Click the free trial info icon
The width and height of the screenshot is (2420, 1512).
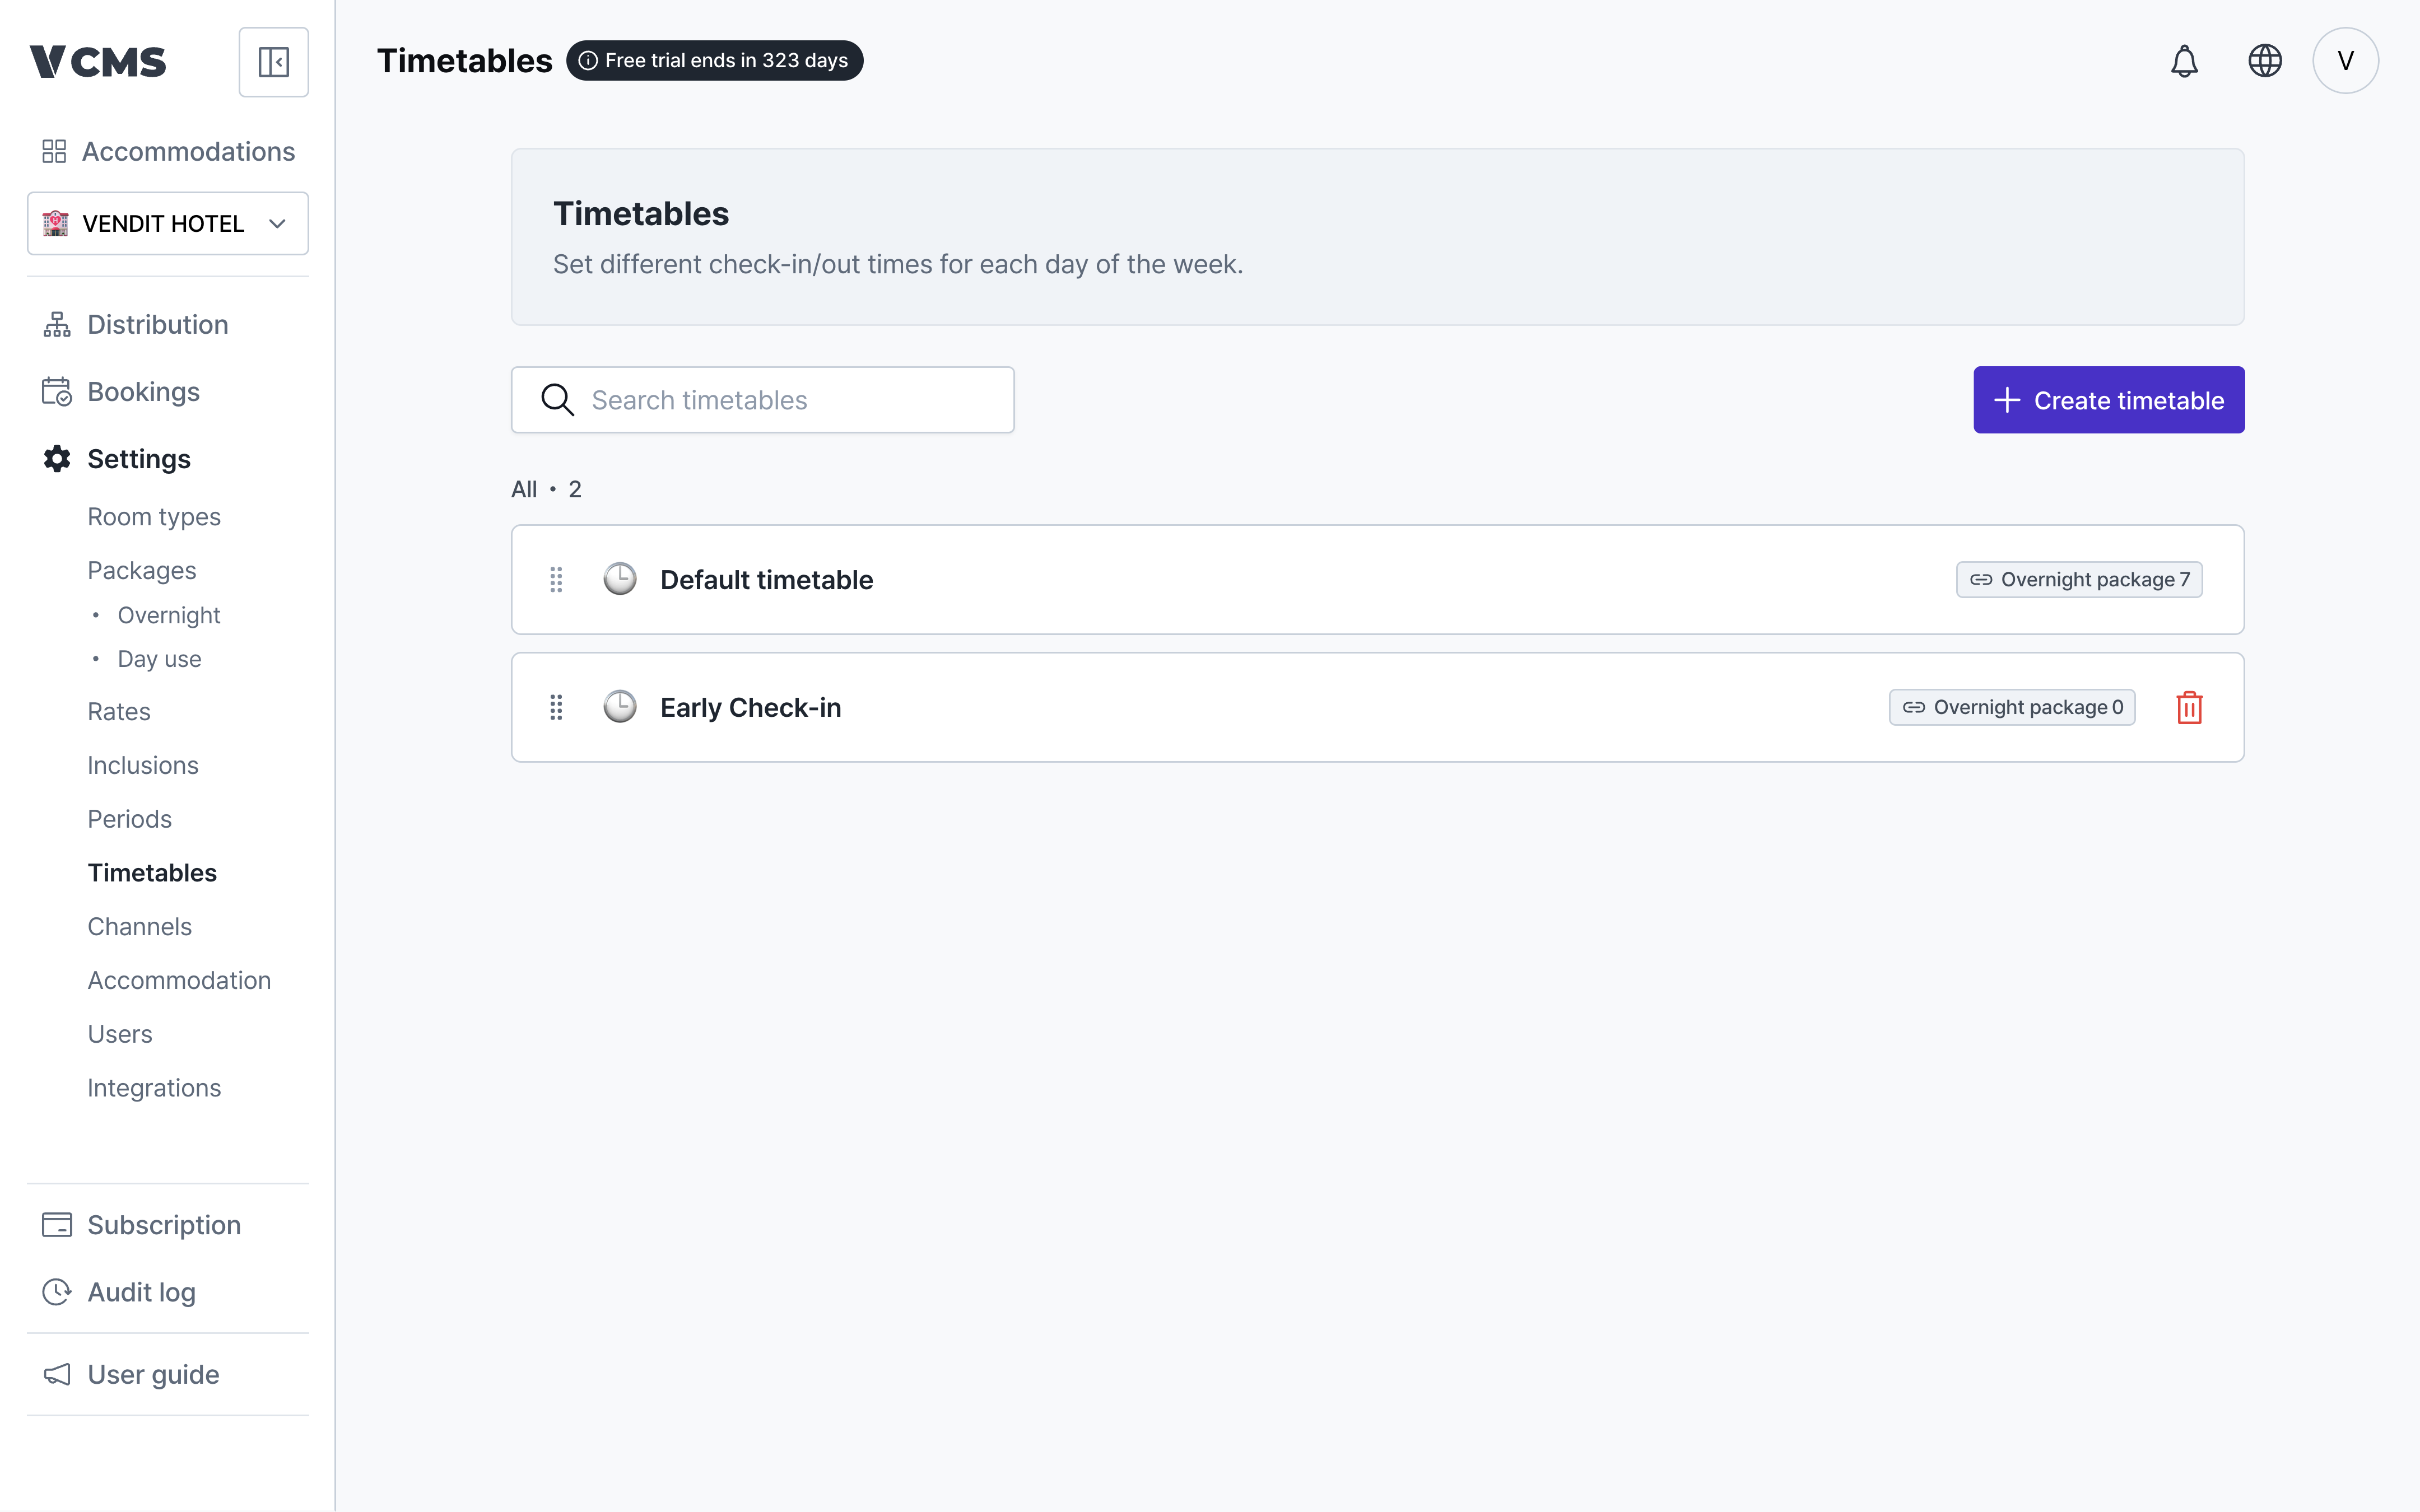point(588,61)
